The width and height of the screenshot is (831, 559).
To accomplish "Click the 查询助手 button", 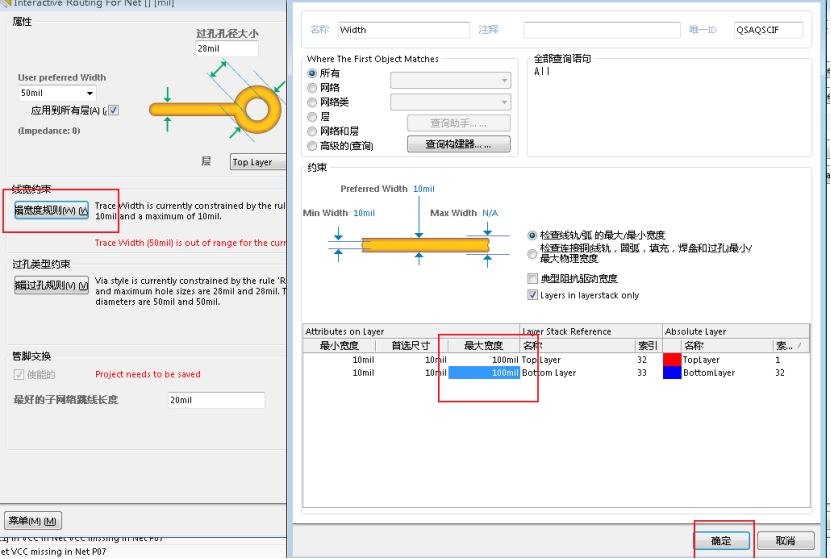I will [459, 123].
